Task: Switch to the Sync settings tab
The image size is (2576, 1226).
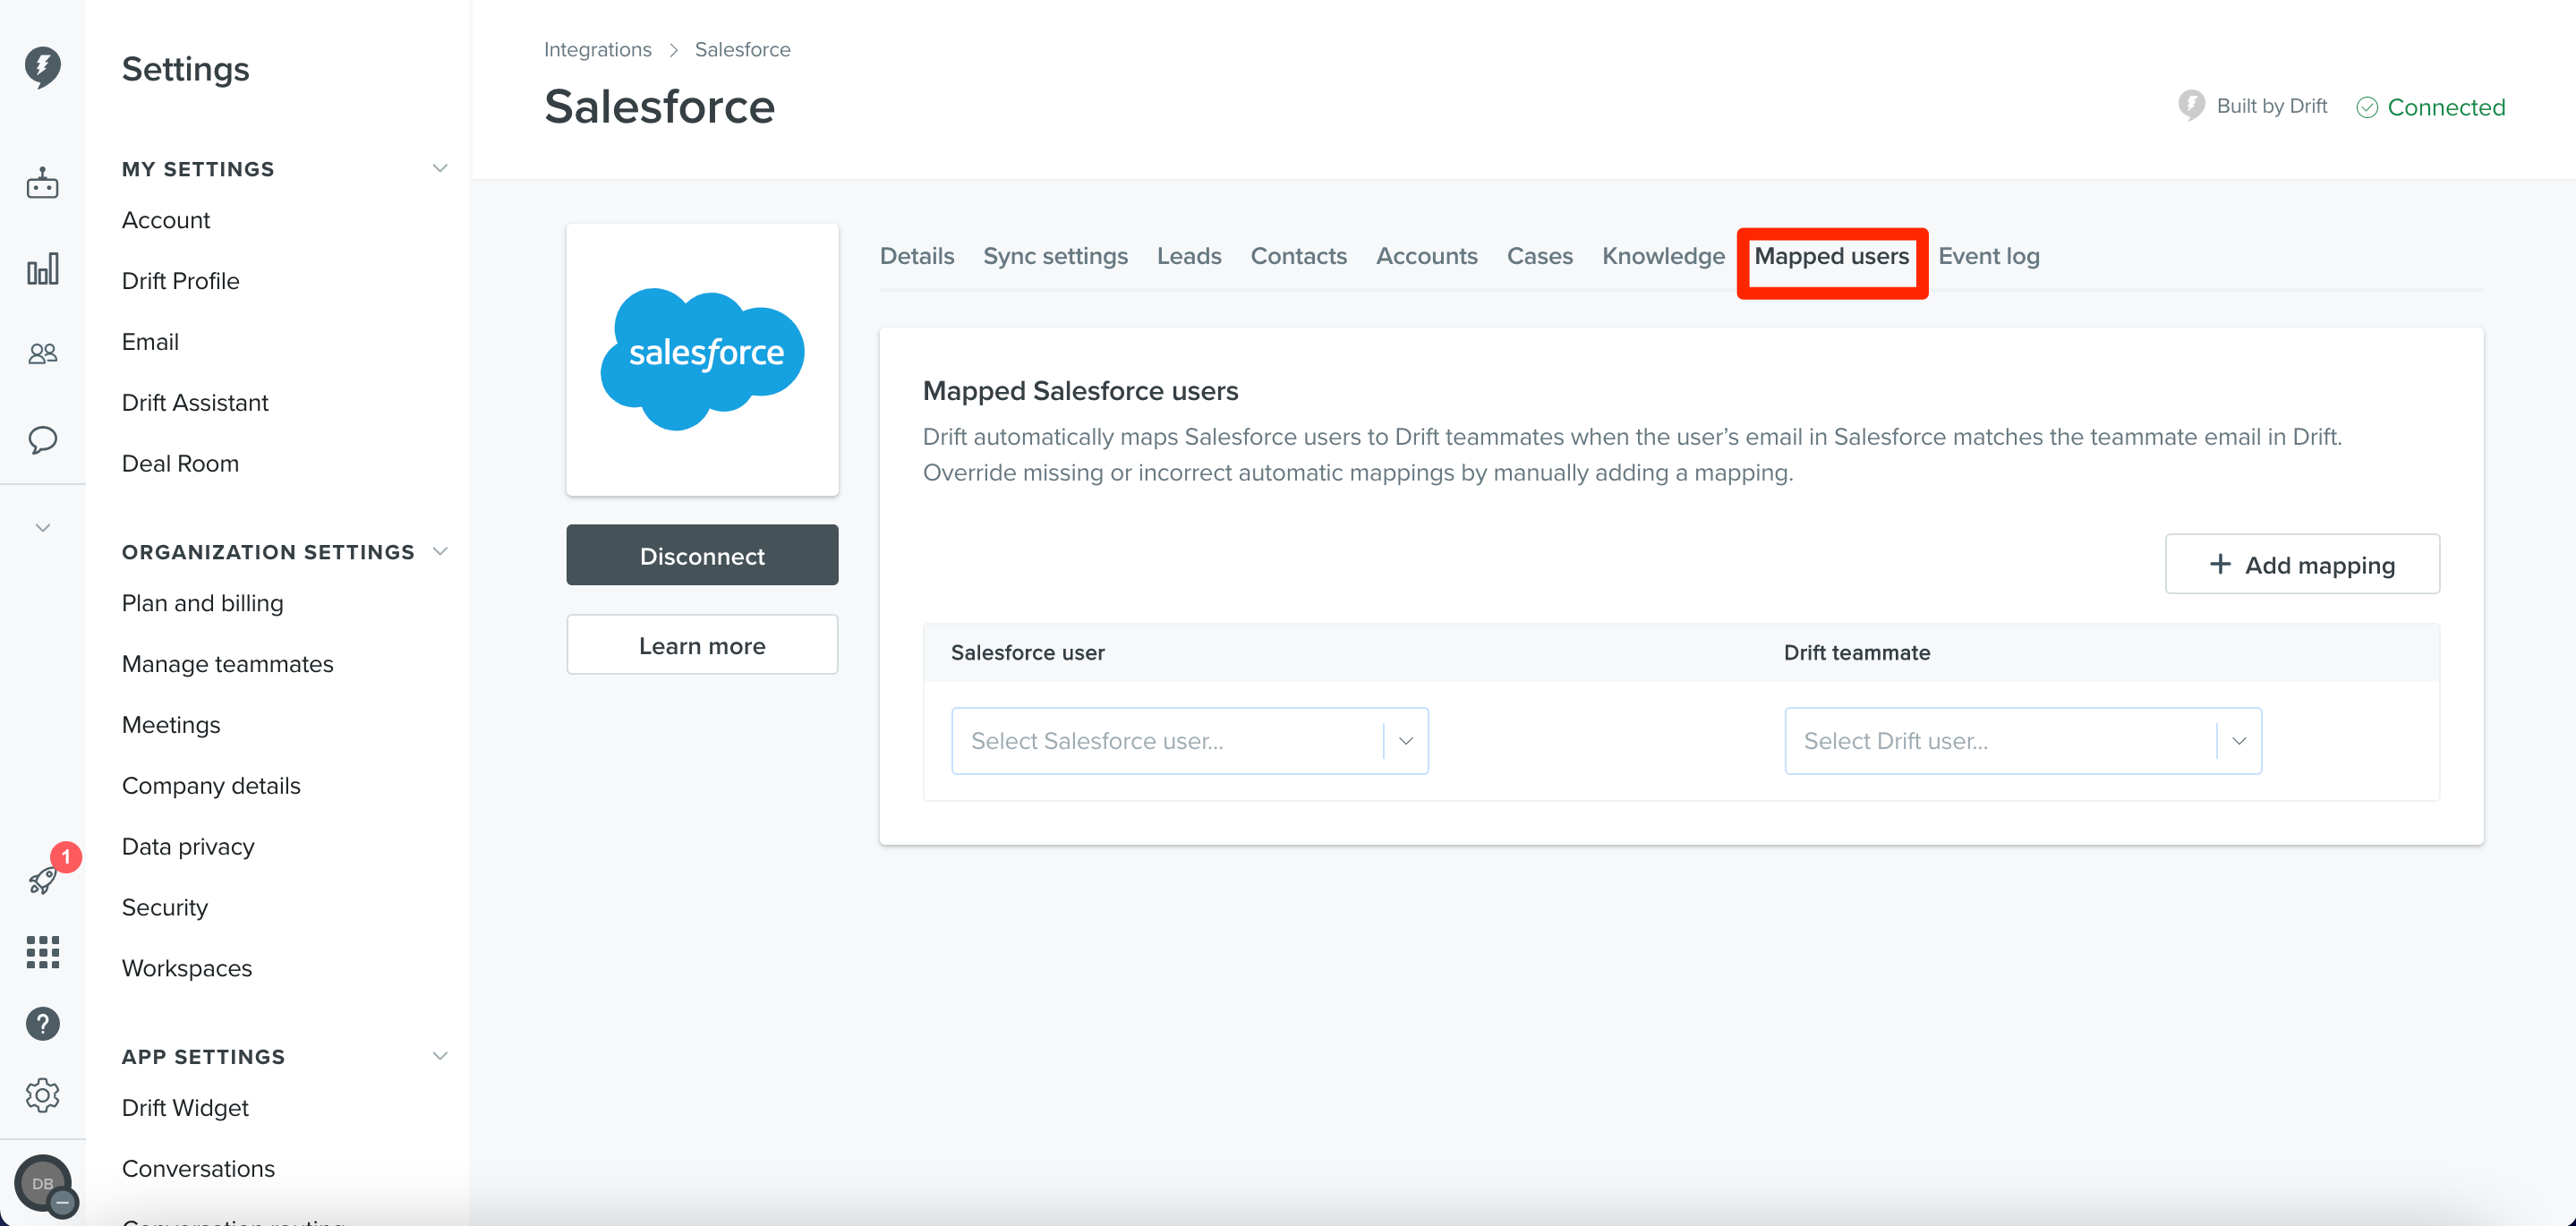Action: pos(1055,256)
